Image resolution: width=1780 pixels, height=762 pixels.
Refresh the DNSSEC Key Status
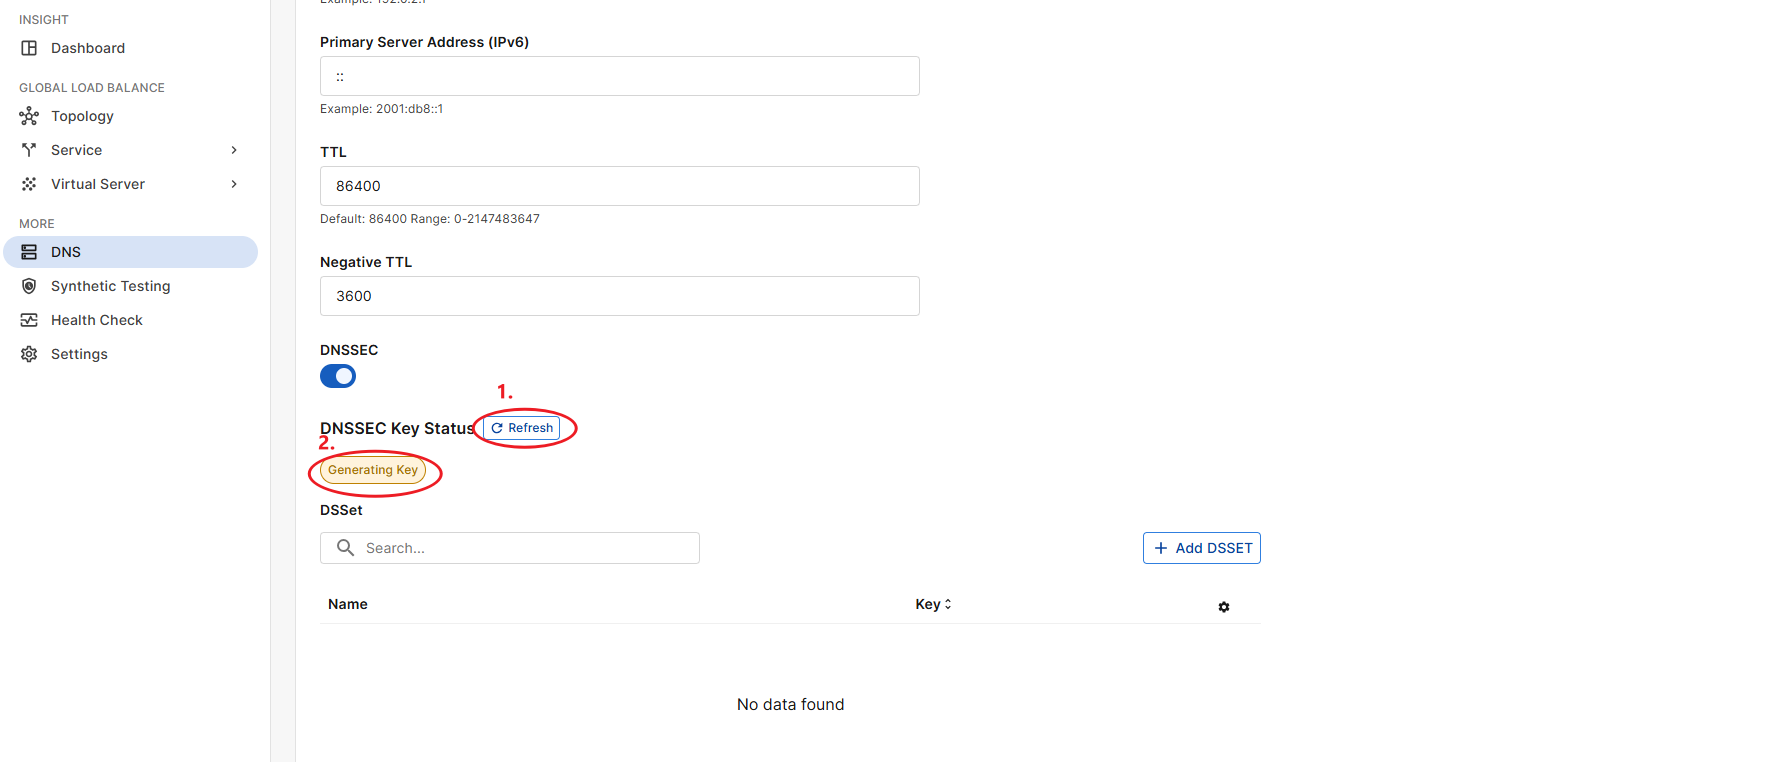pyautogui.click(x=522, y=428)
